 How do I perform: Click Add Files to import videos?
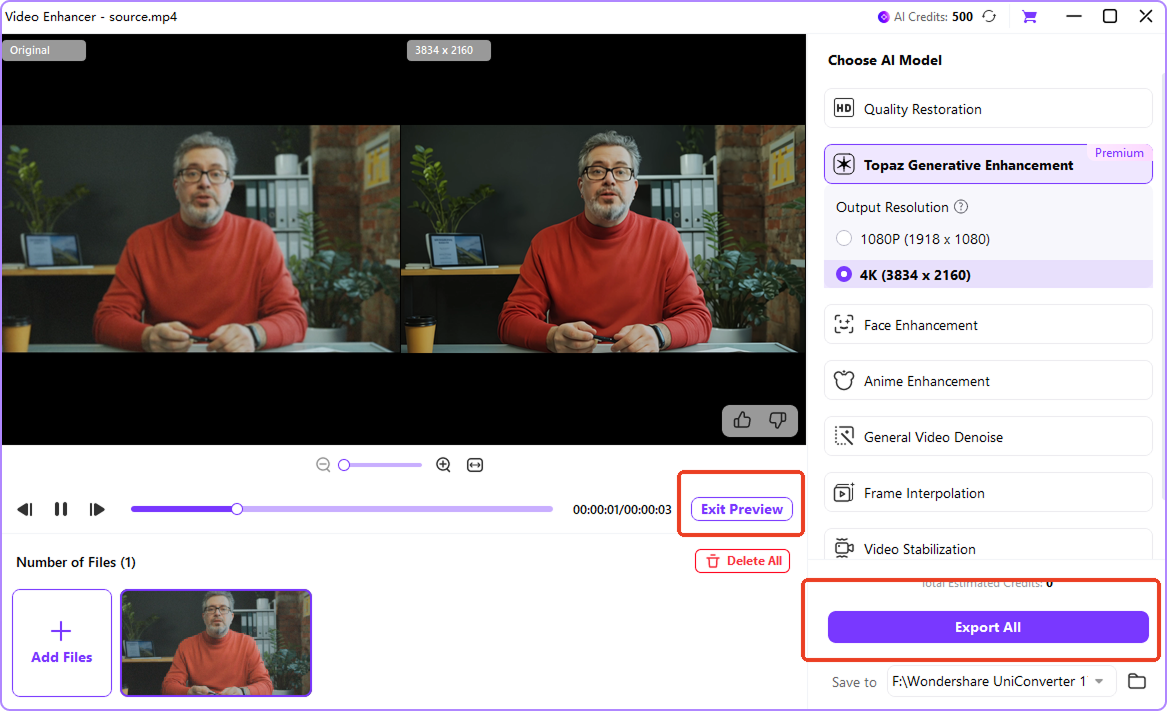(62, 643)
